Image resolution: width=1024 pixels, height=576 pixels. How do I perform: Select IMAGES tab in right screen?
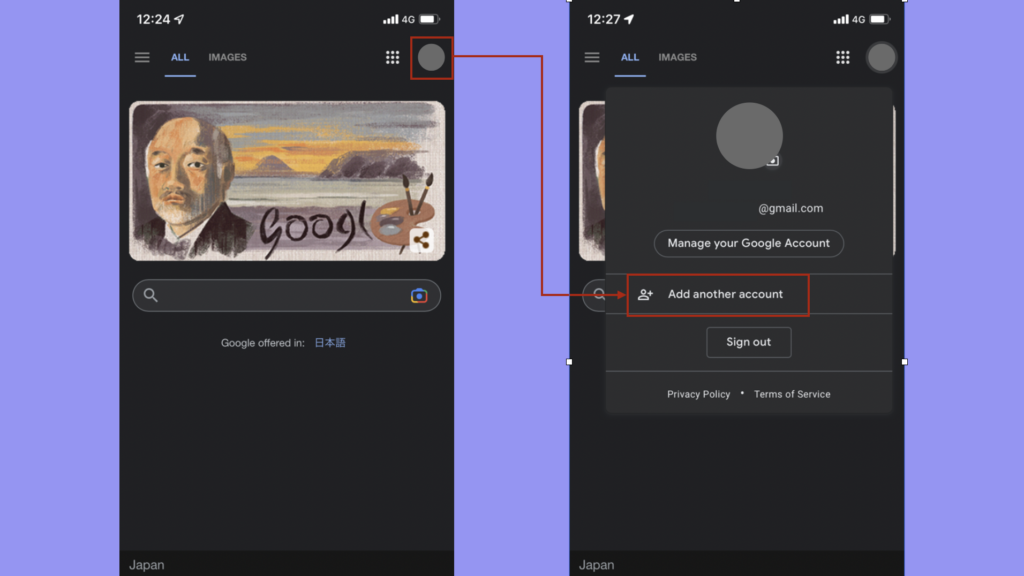coord(677,57)
